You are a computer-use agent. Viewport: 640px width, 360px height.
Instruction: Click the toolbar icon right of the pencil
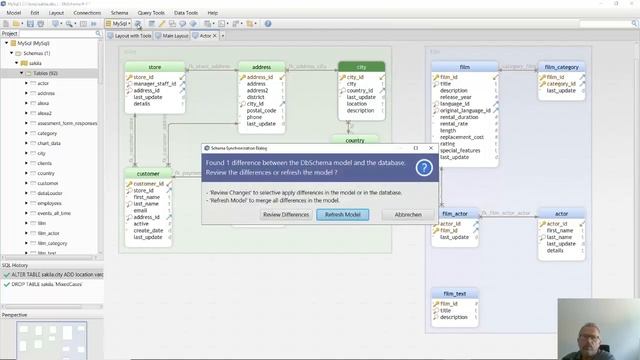point(172,24)
